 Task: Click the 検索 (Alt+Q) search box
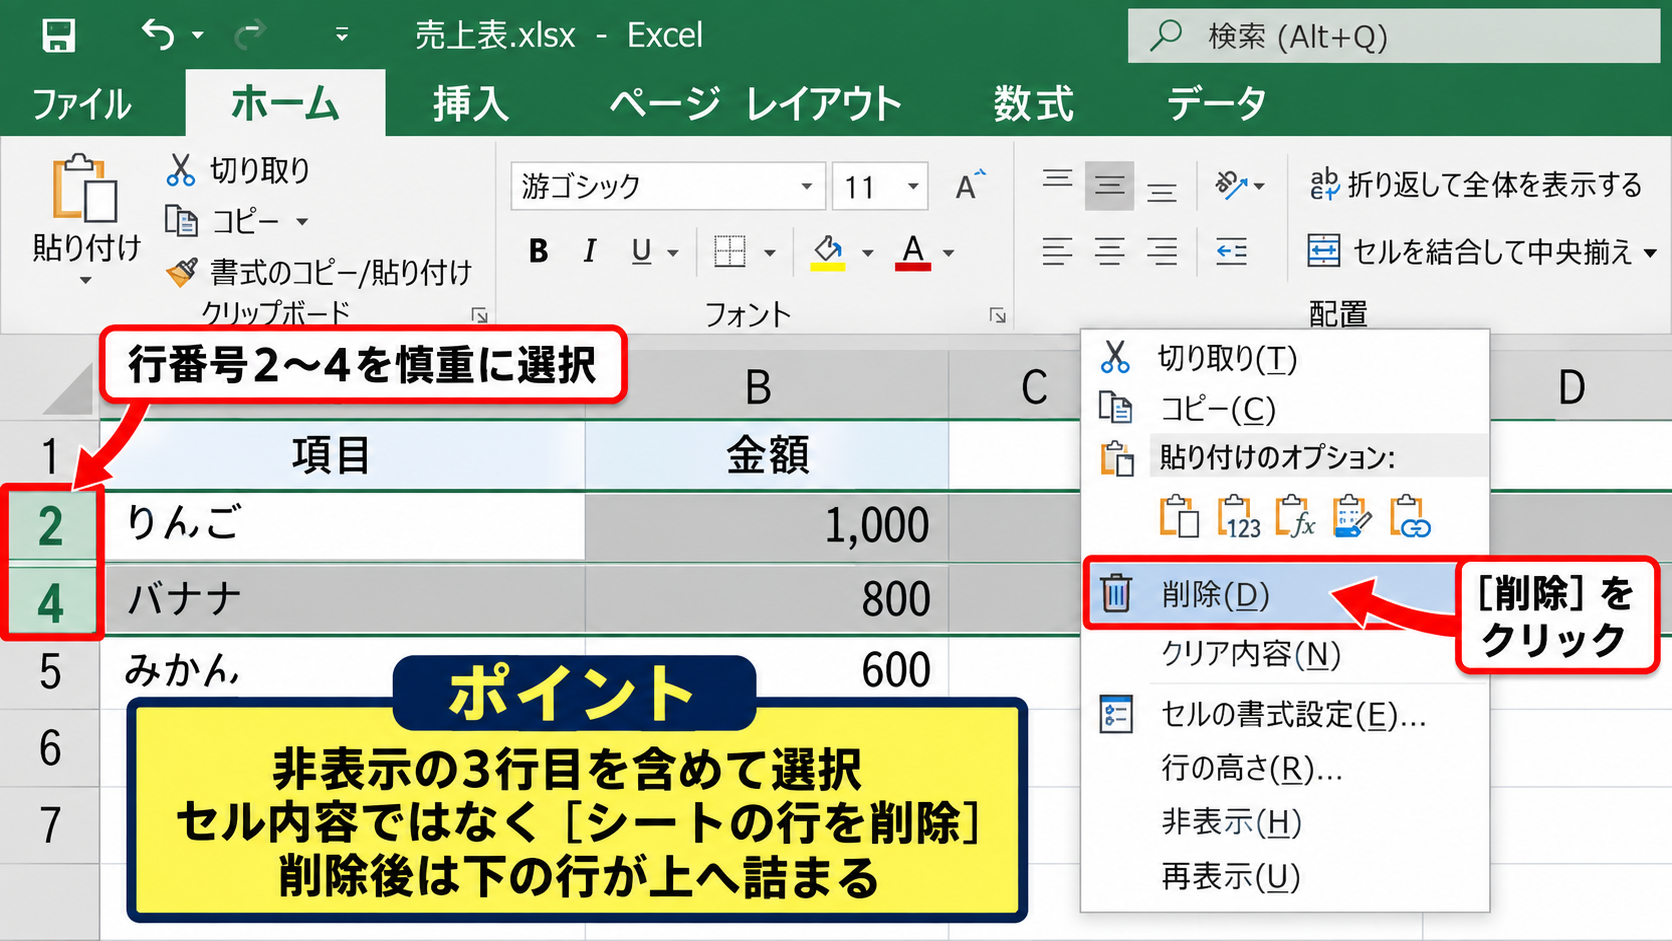1394,36
